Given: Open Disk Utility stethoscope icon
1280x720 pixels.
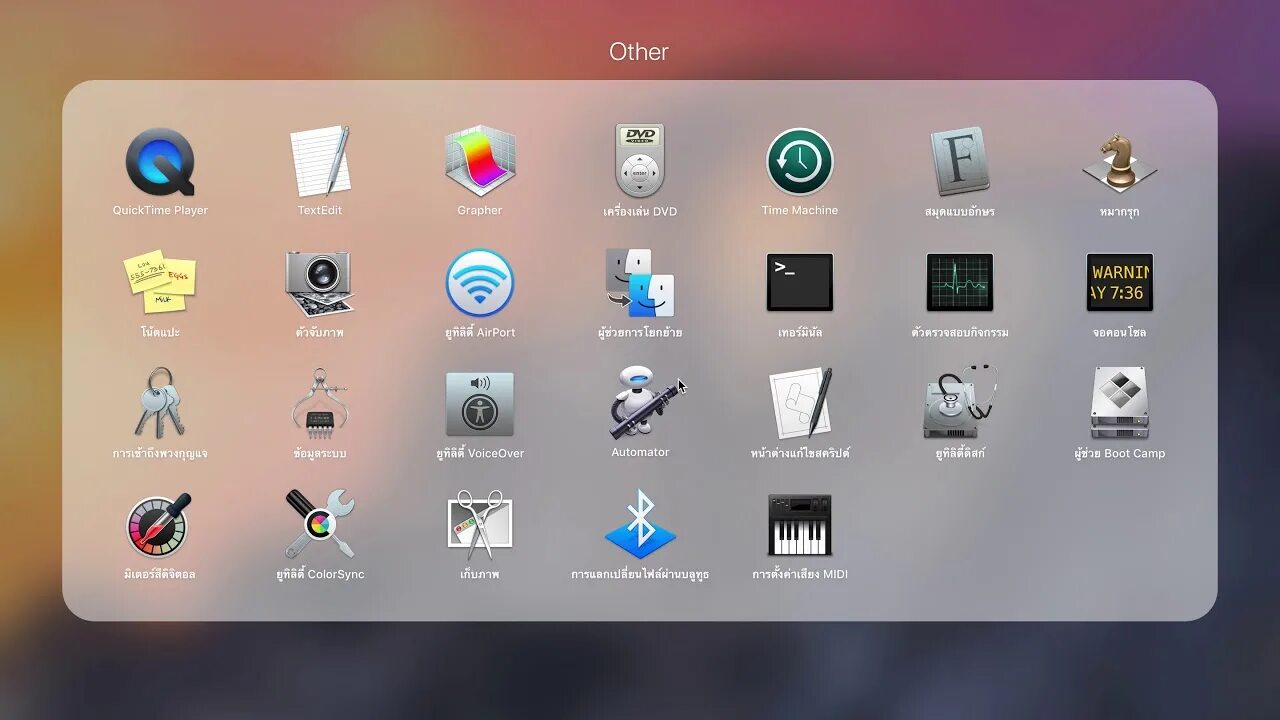Looking at the screenshot, I should point(960,402).
